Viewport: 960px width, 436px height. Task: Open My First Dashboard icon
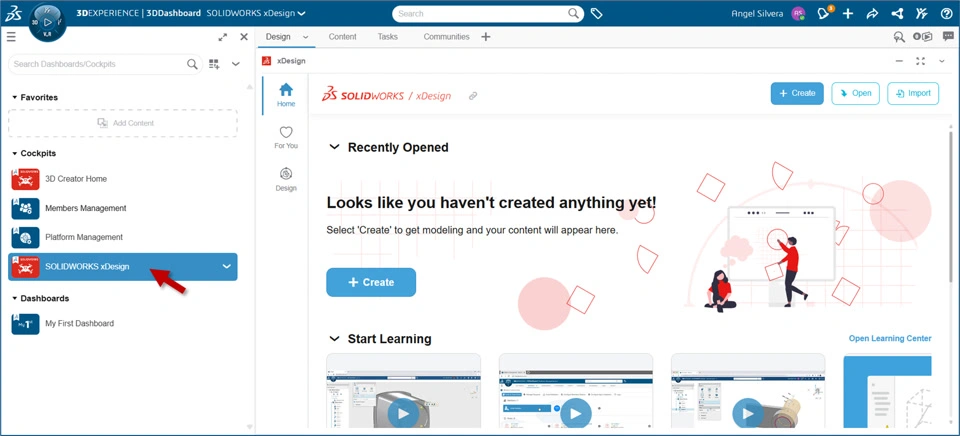[x=25, y=323]
